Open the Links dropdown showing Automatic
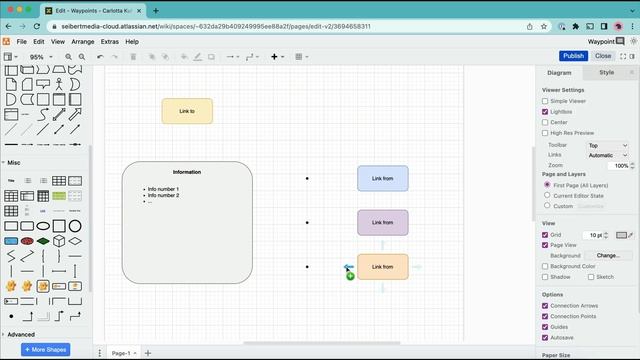Viewport: 640px width, 360px height. pyautogui.click(x=607, y=155)
